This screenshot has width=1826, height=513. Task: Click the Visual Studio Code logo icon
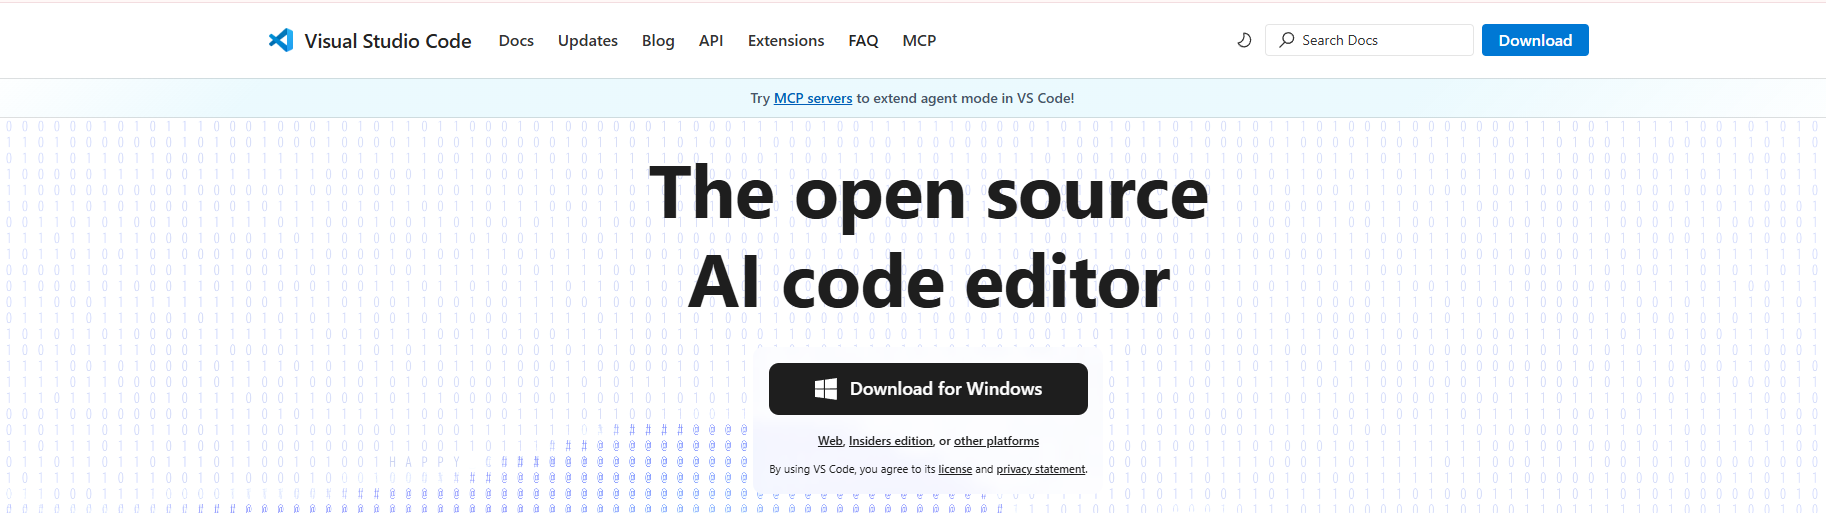coord(281,40)
